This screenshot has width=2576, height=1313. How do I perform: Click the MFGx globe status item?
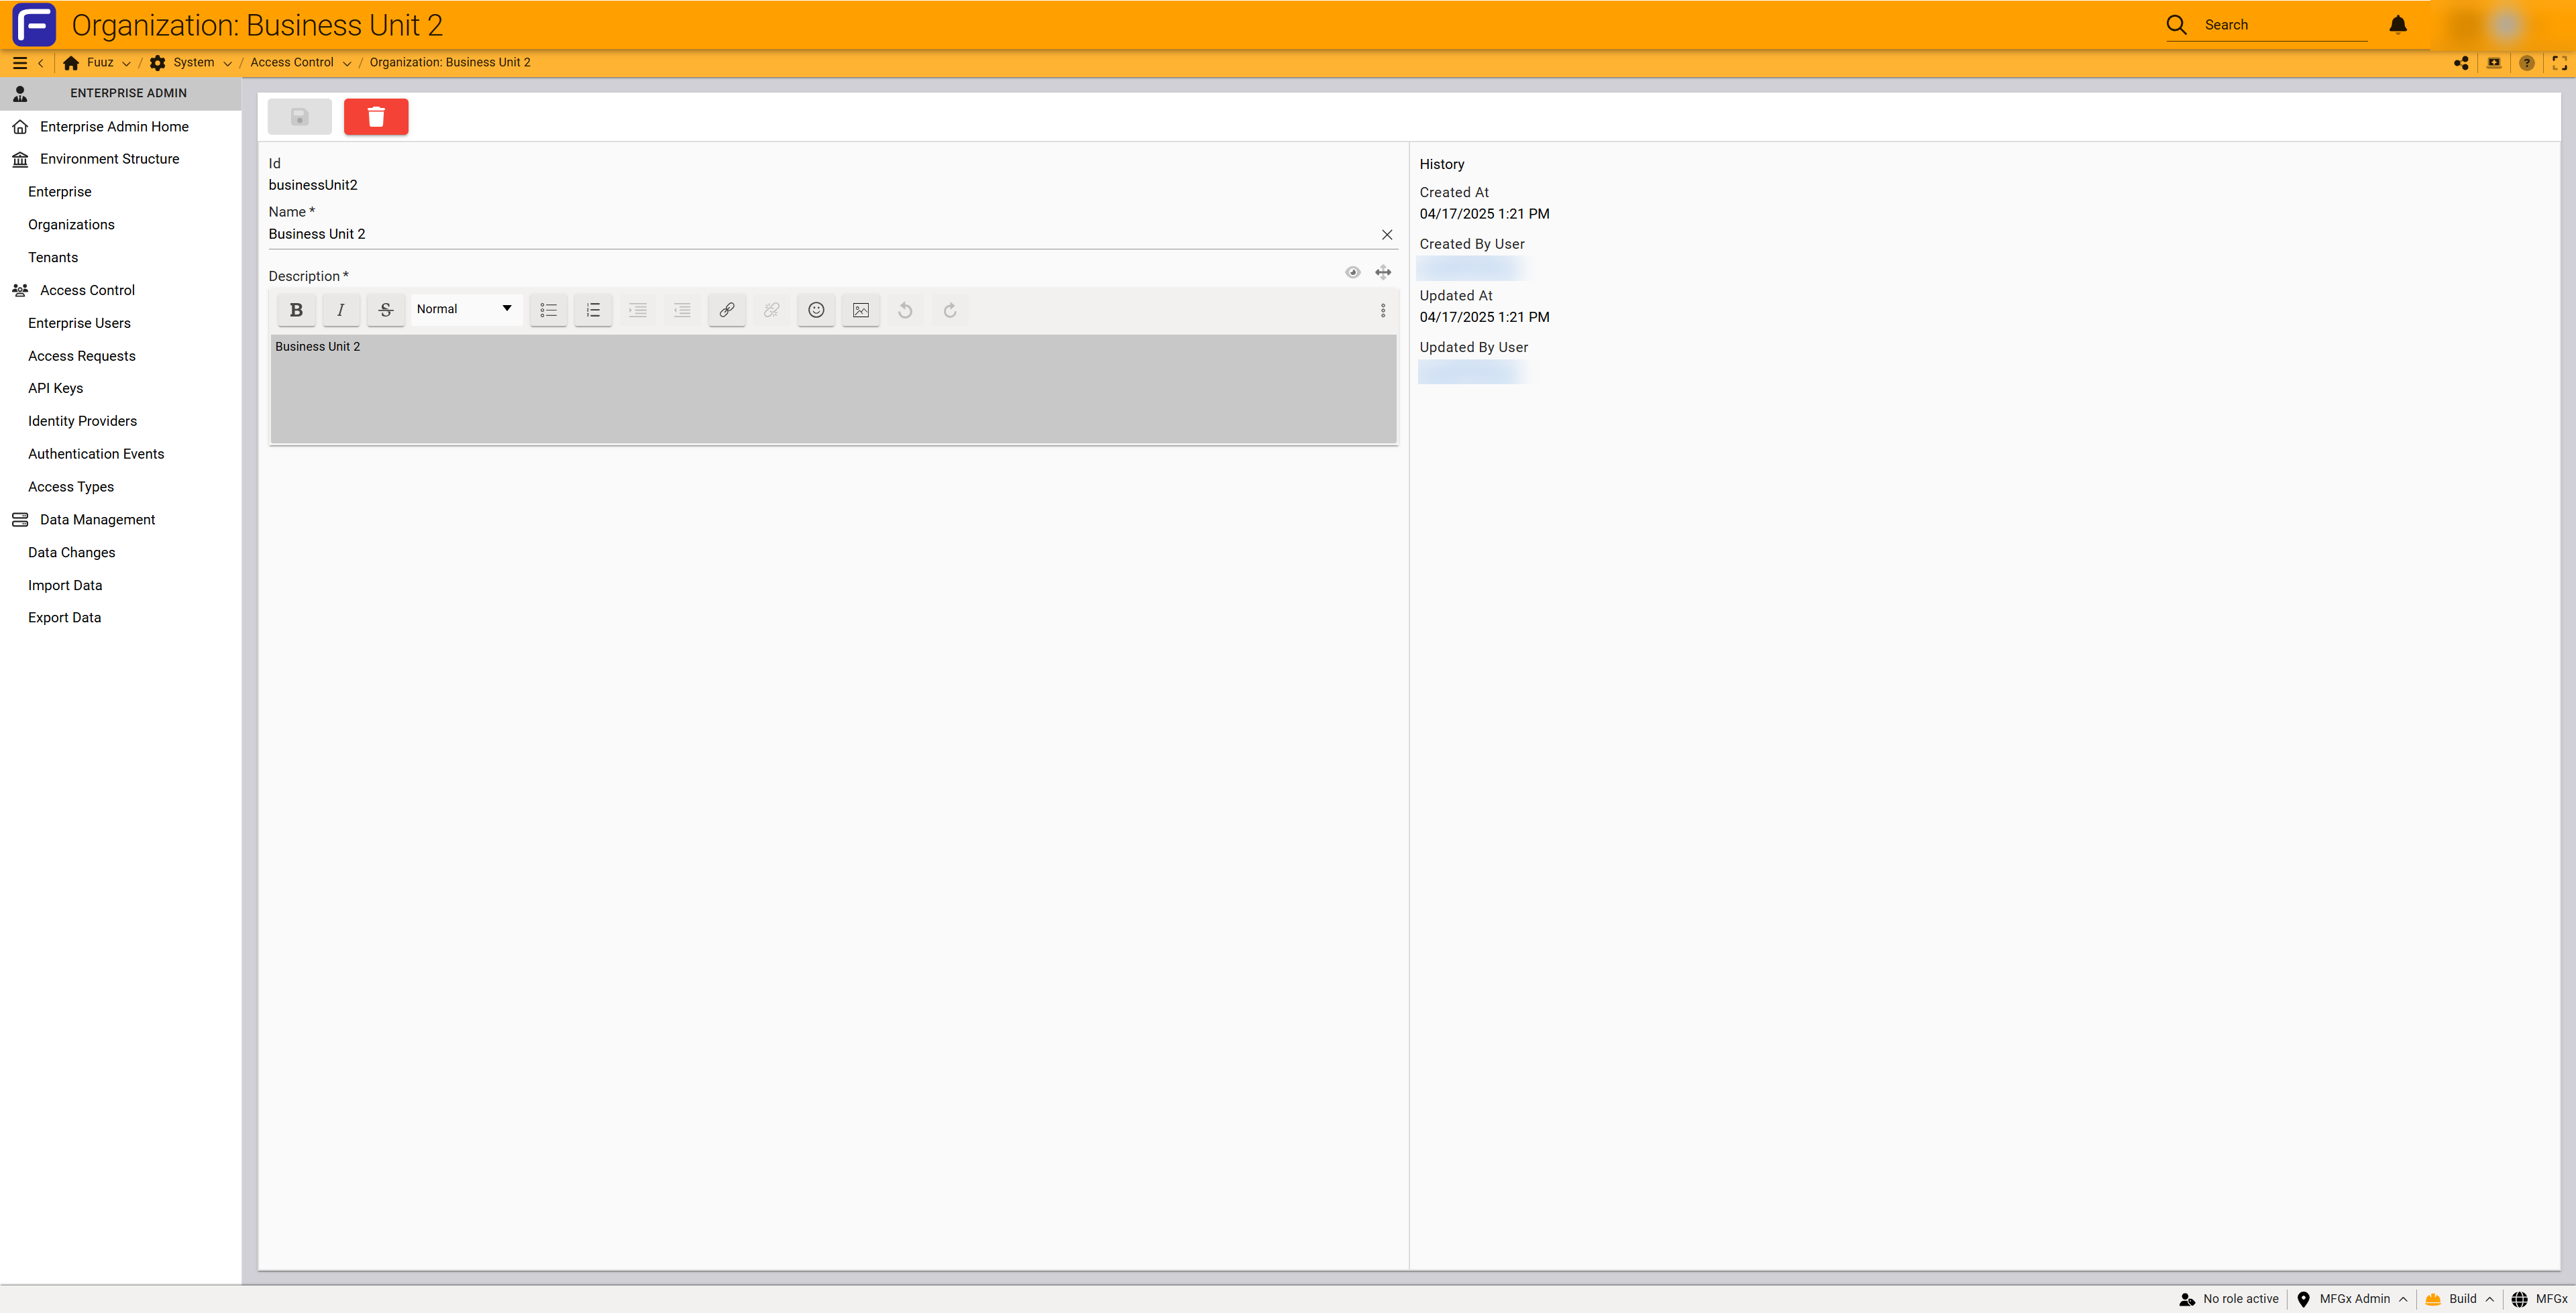(2539, 1299)
